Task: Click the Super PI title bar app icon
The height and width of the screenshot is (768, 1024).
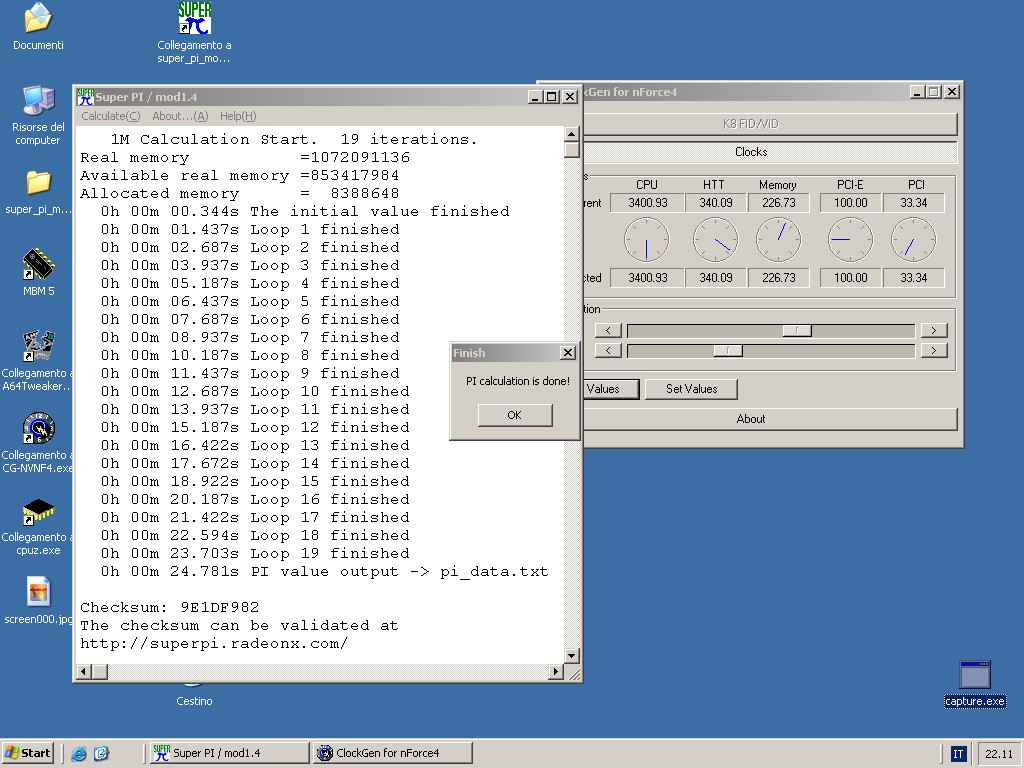Action: coord(86,97)
